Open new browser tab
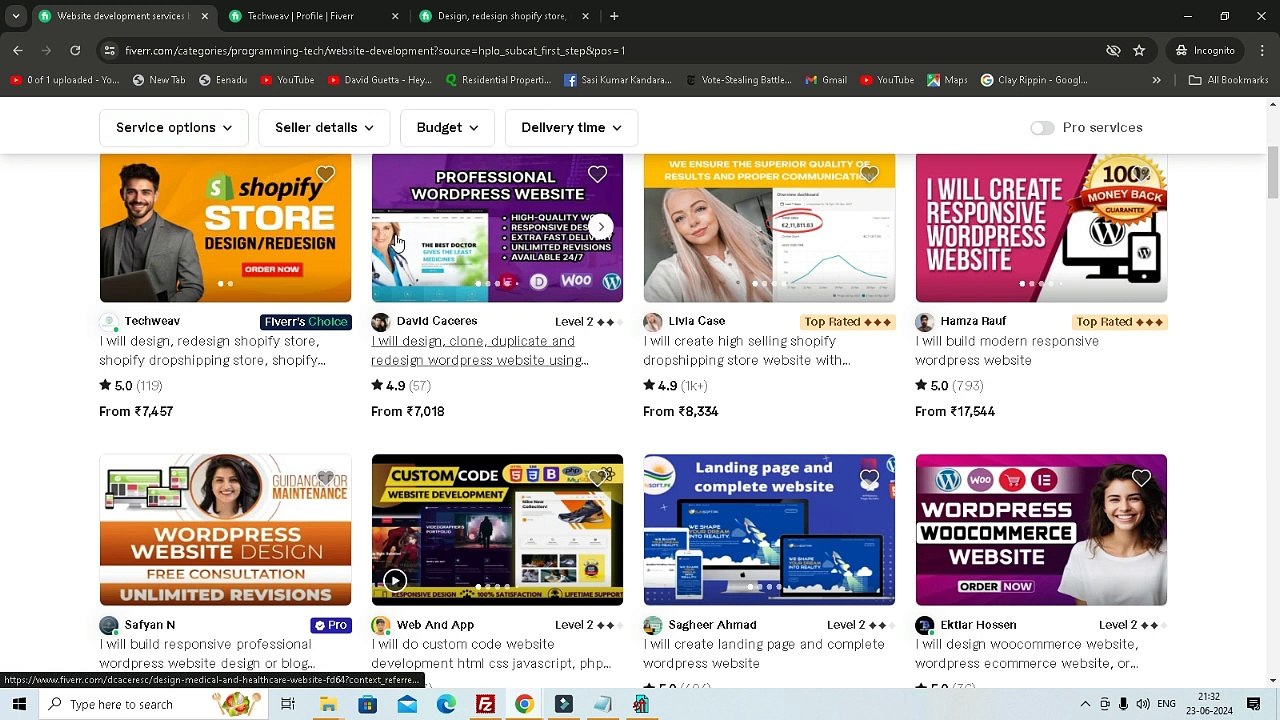Image resolution: width=1280 pixels, height=720 pixels. [x=614, y=16]
